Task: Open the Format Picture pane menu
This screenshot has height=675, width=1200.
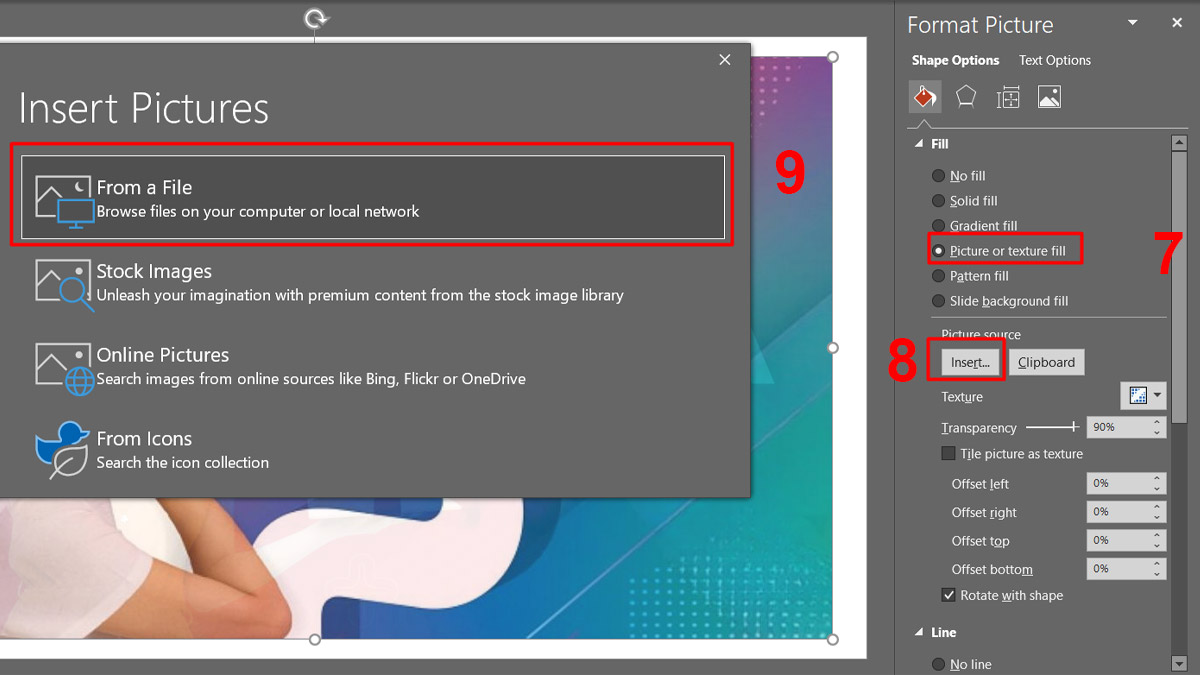Action: click(1133, 22)
